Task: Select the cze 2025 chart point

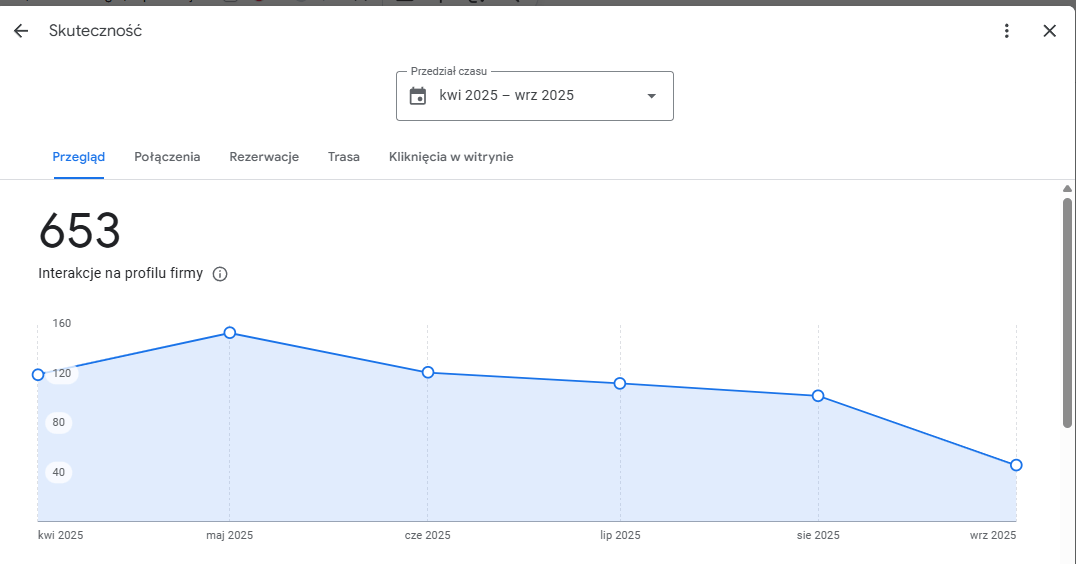Action: pyautogui.click(x=428, y=372)
